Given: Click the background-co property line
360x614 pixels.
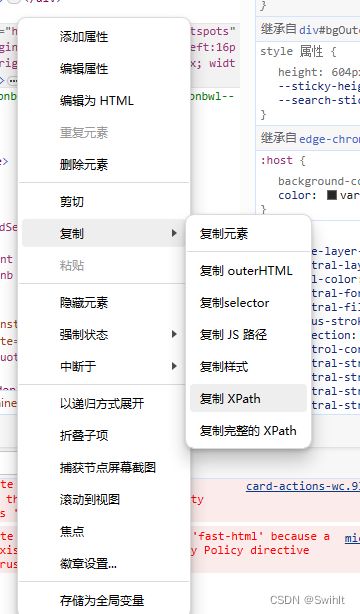Looking at the screenshot, I should point(319,181).
